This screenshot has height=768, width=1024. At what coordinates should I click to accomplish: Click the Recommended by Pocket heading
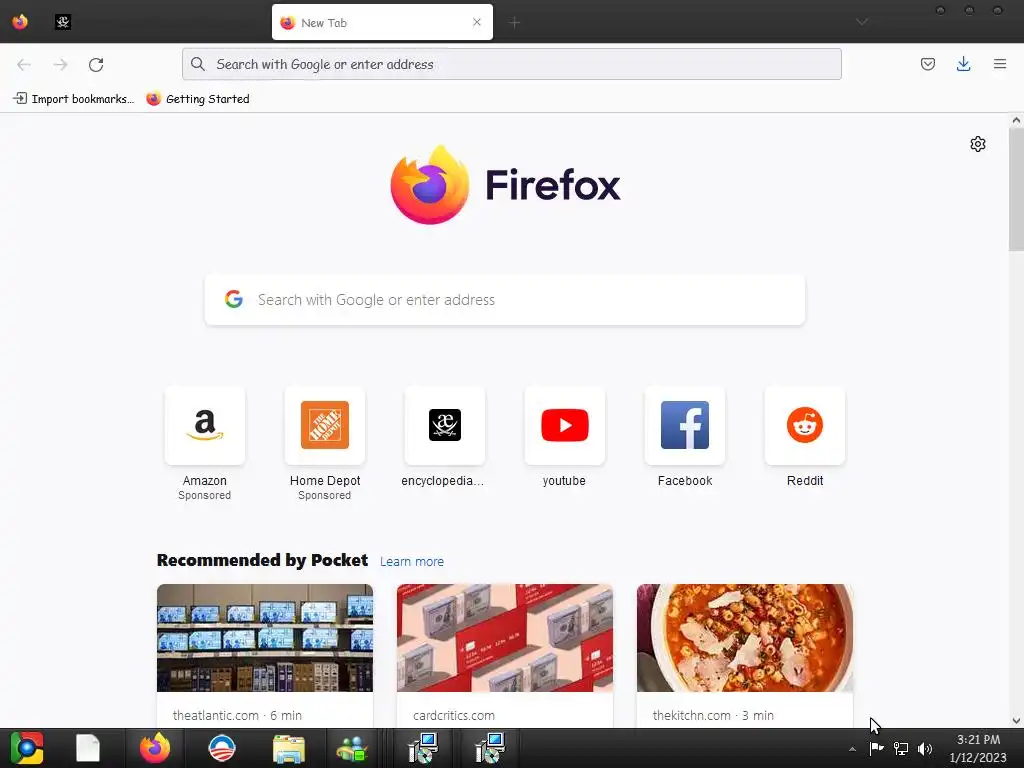(x=262, y=560)
